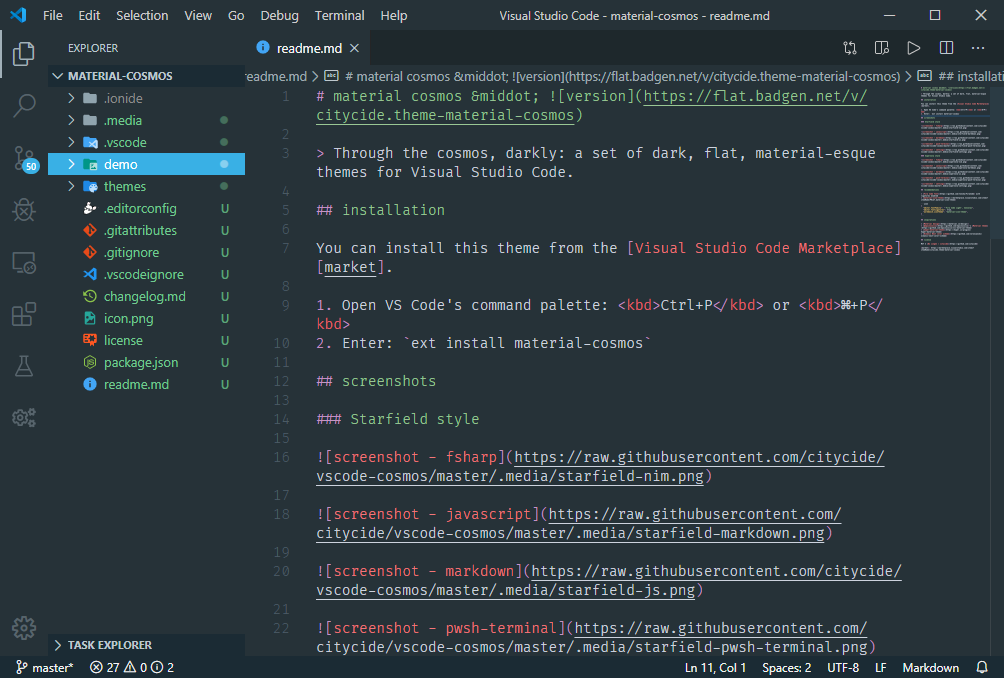Open the editor more actions ellipsis

click(978, 48)
